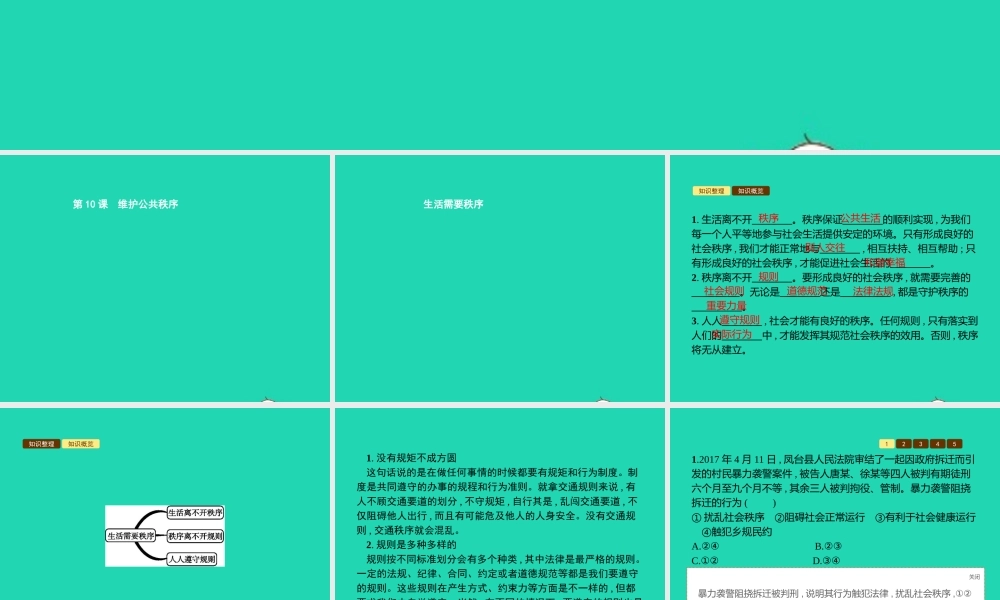Select question number 4 tab
This screenshot has height=600, width=1000.
(x=938, y=444)
